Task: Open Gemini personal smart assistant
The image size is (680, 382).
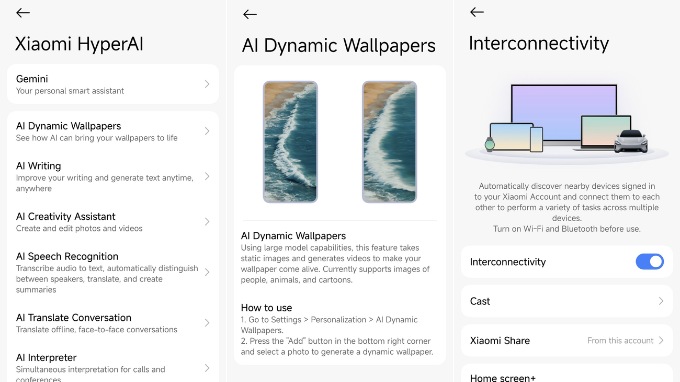Action: click(x=113, y=84)
